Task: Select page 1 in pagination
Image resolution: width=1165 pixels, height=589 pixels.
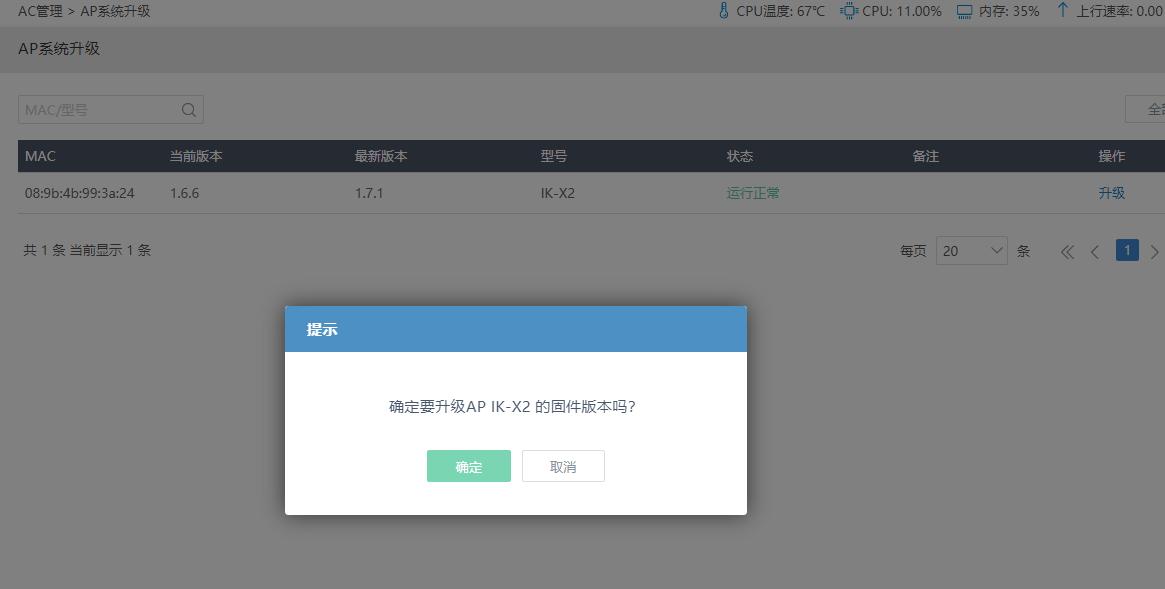Action: point(1127,250)
